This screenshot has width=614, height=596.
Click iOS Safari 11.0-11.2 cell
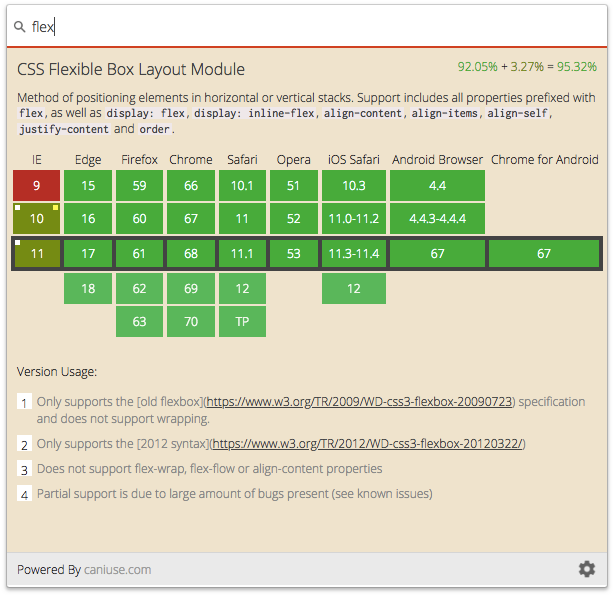point(354,218)
